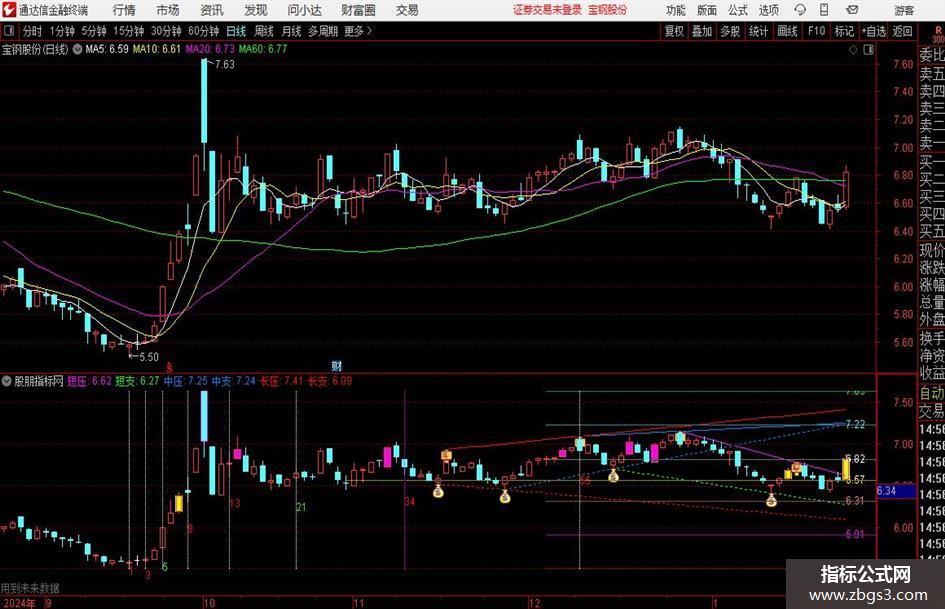Click the diamond icon above the chart
This screenshot has width=945, height=609.
point(853,50)
